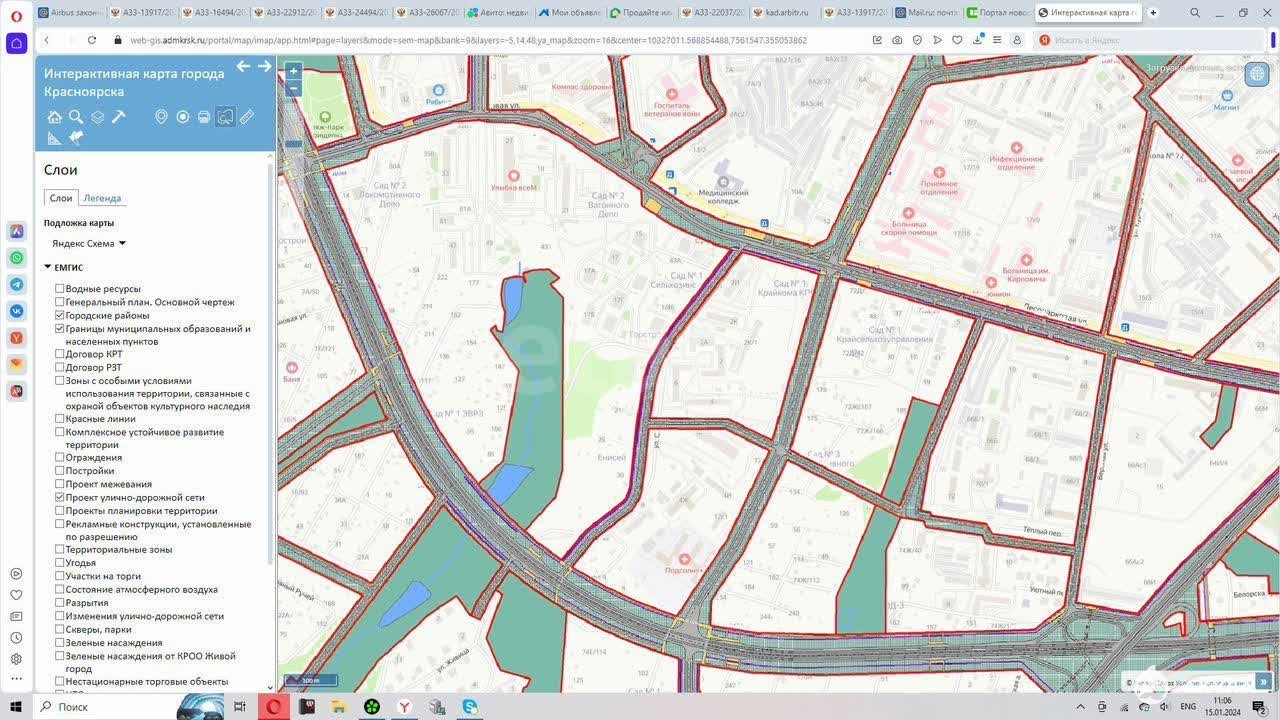Viewport: 1280px width, 720px height.
Task: Expand the bottom-right map corner arrow
Action: point(1263,682)
